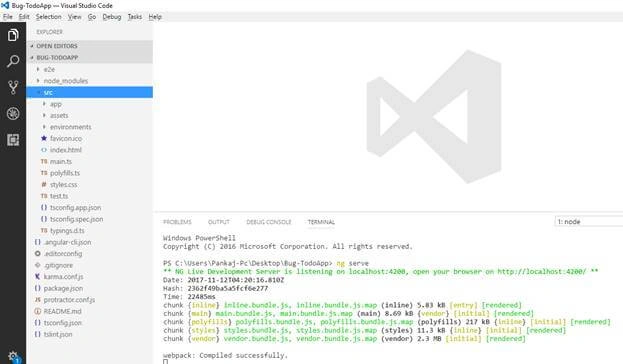
Task: Switch to the DEBUG CONSOLE panel tab
Action: point(269,222)
